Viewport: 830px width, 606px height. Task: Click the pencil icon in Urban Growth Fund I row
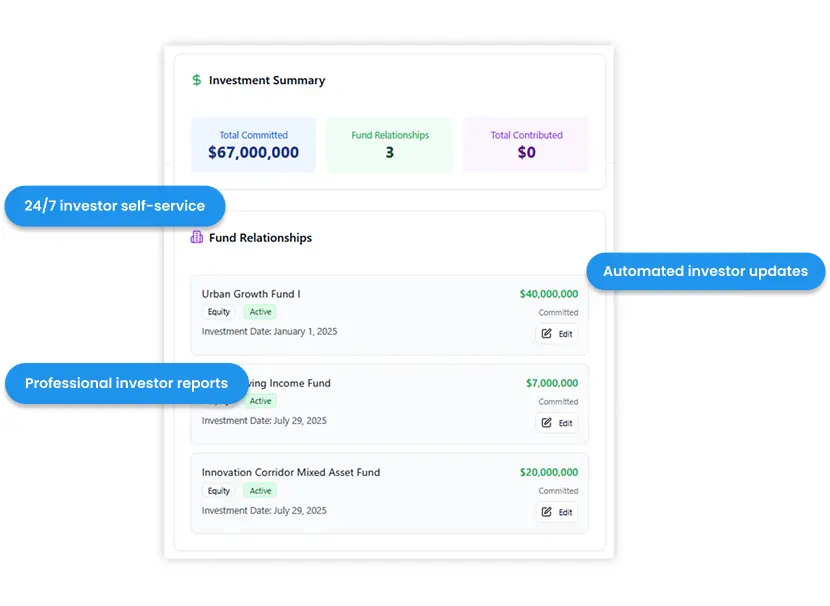click(x=547, y=334)
